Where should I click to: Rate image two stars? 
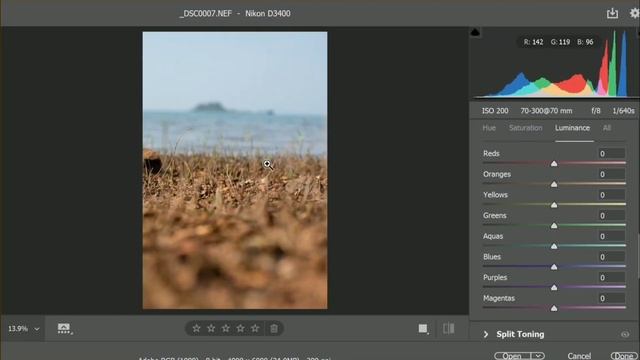[211, 328]
